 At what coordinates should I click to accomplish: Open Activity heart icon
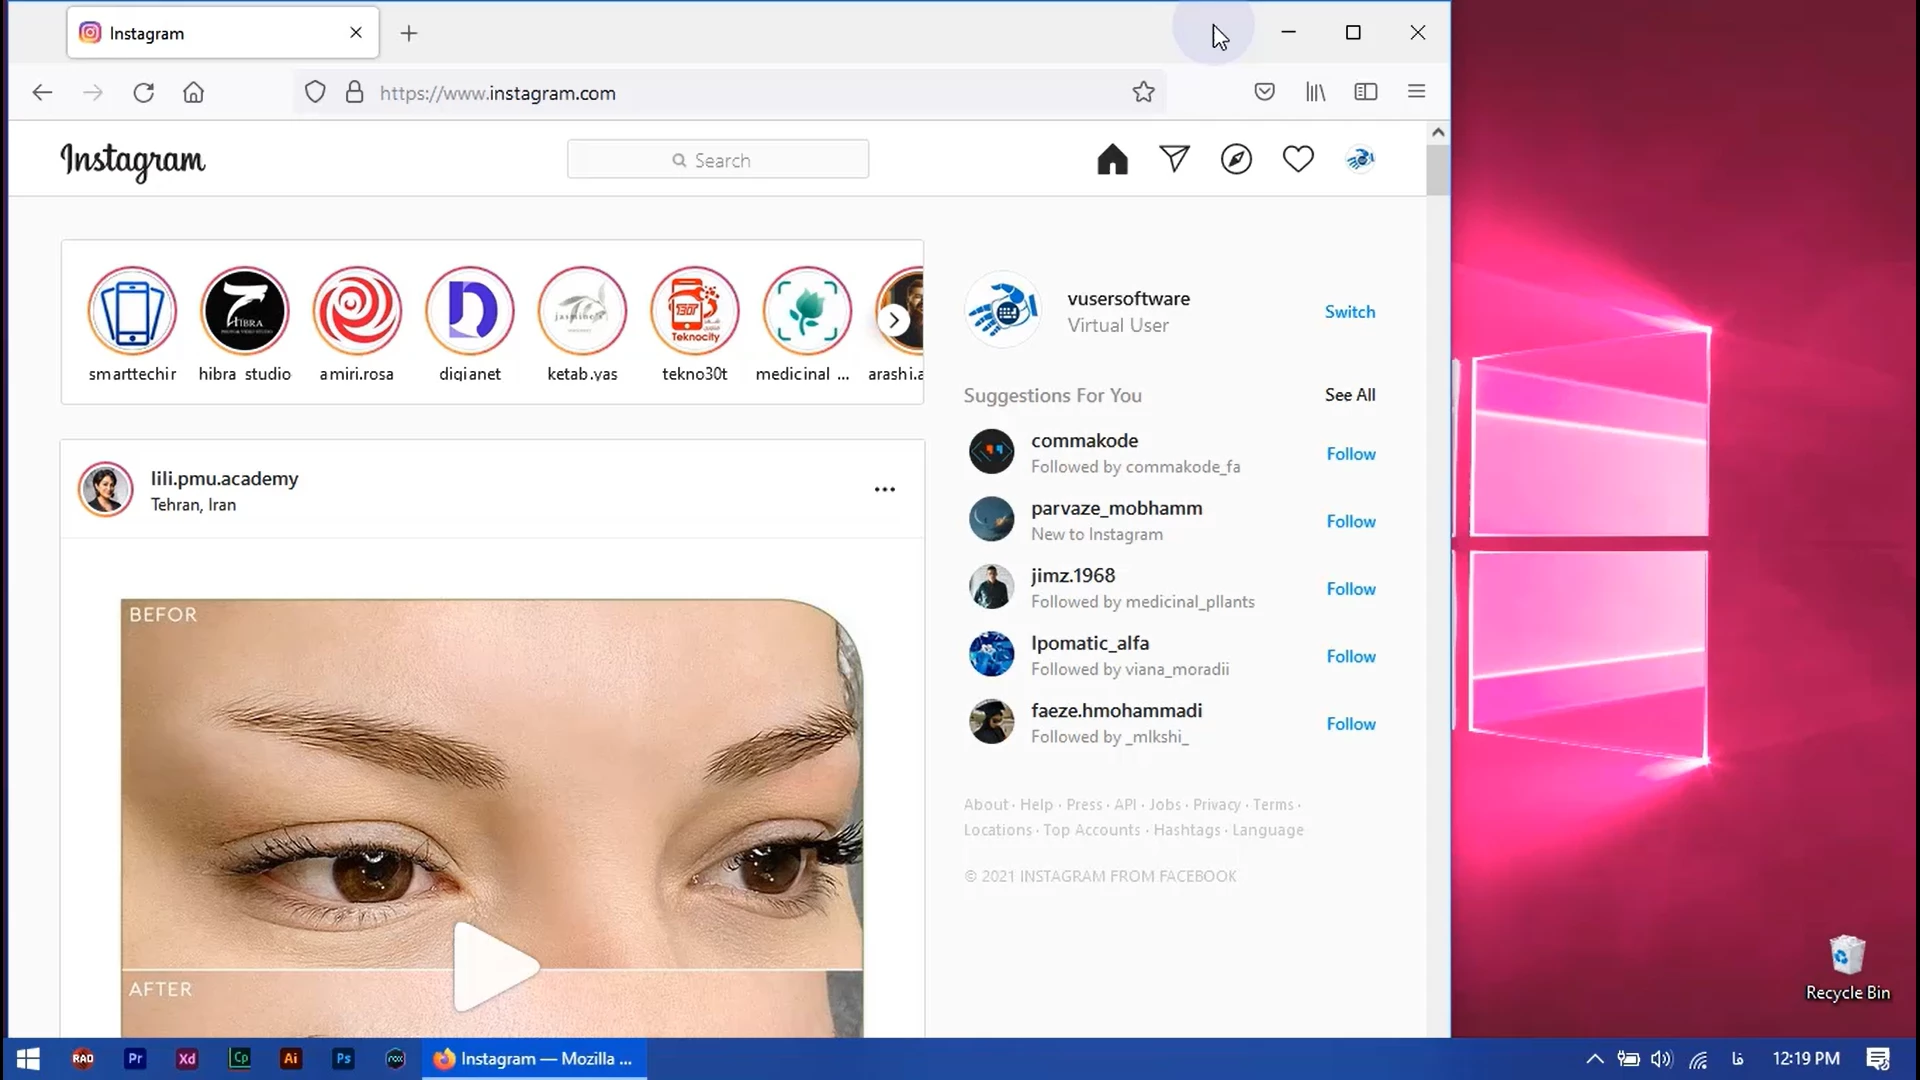pos(1298,159)
